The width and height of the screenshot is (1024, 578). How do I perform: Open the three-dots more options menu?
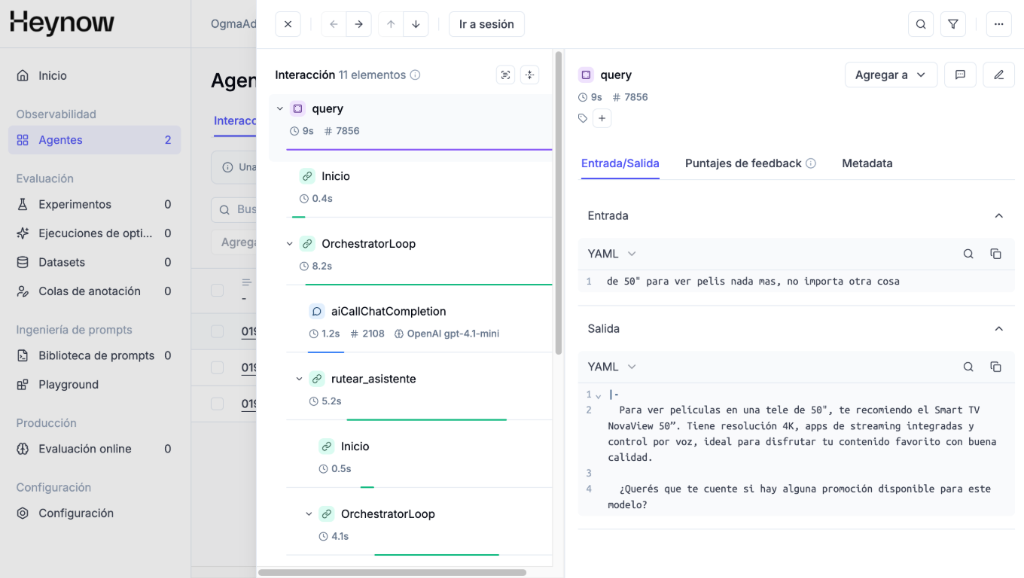click(998, 24)
